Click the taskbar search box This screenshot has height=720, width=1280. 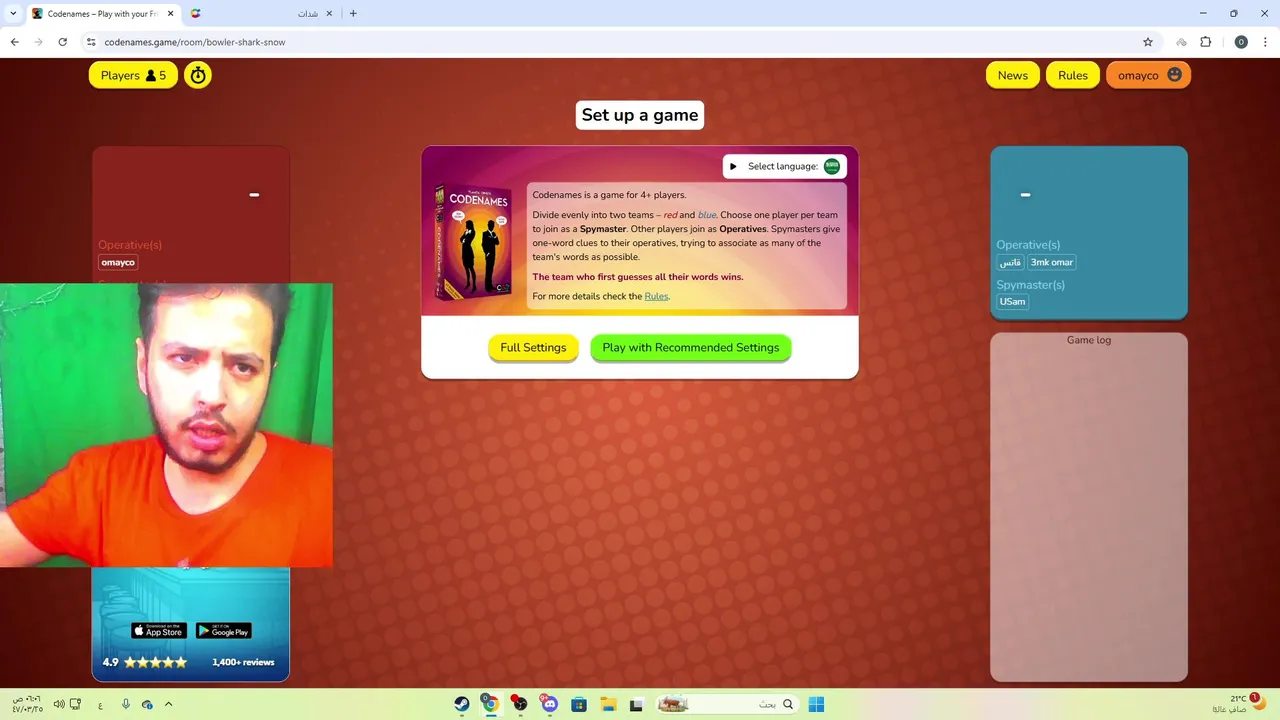[727, 704]
